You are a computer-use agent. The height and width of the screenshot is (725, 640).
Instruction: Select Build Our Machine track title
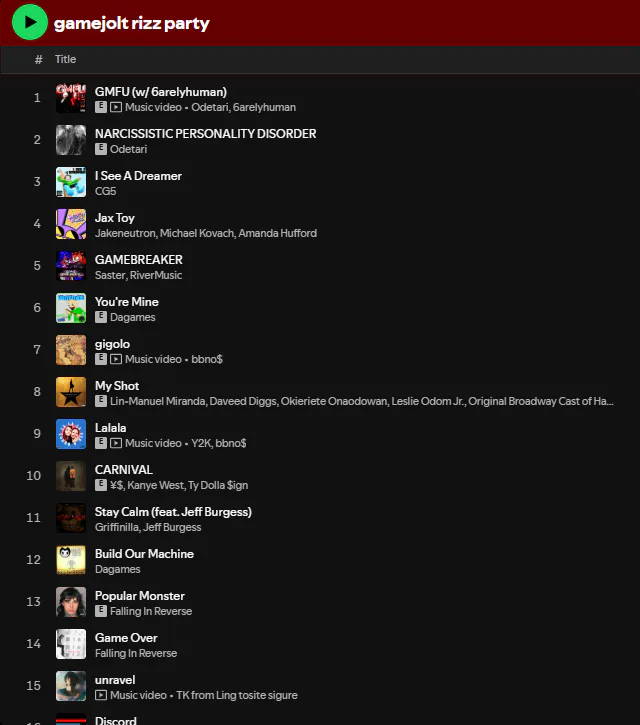pyautogui.click(x=144, y=554)
